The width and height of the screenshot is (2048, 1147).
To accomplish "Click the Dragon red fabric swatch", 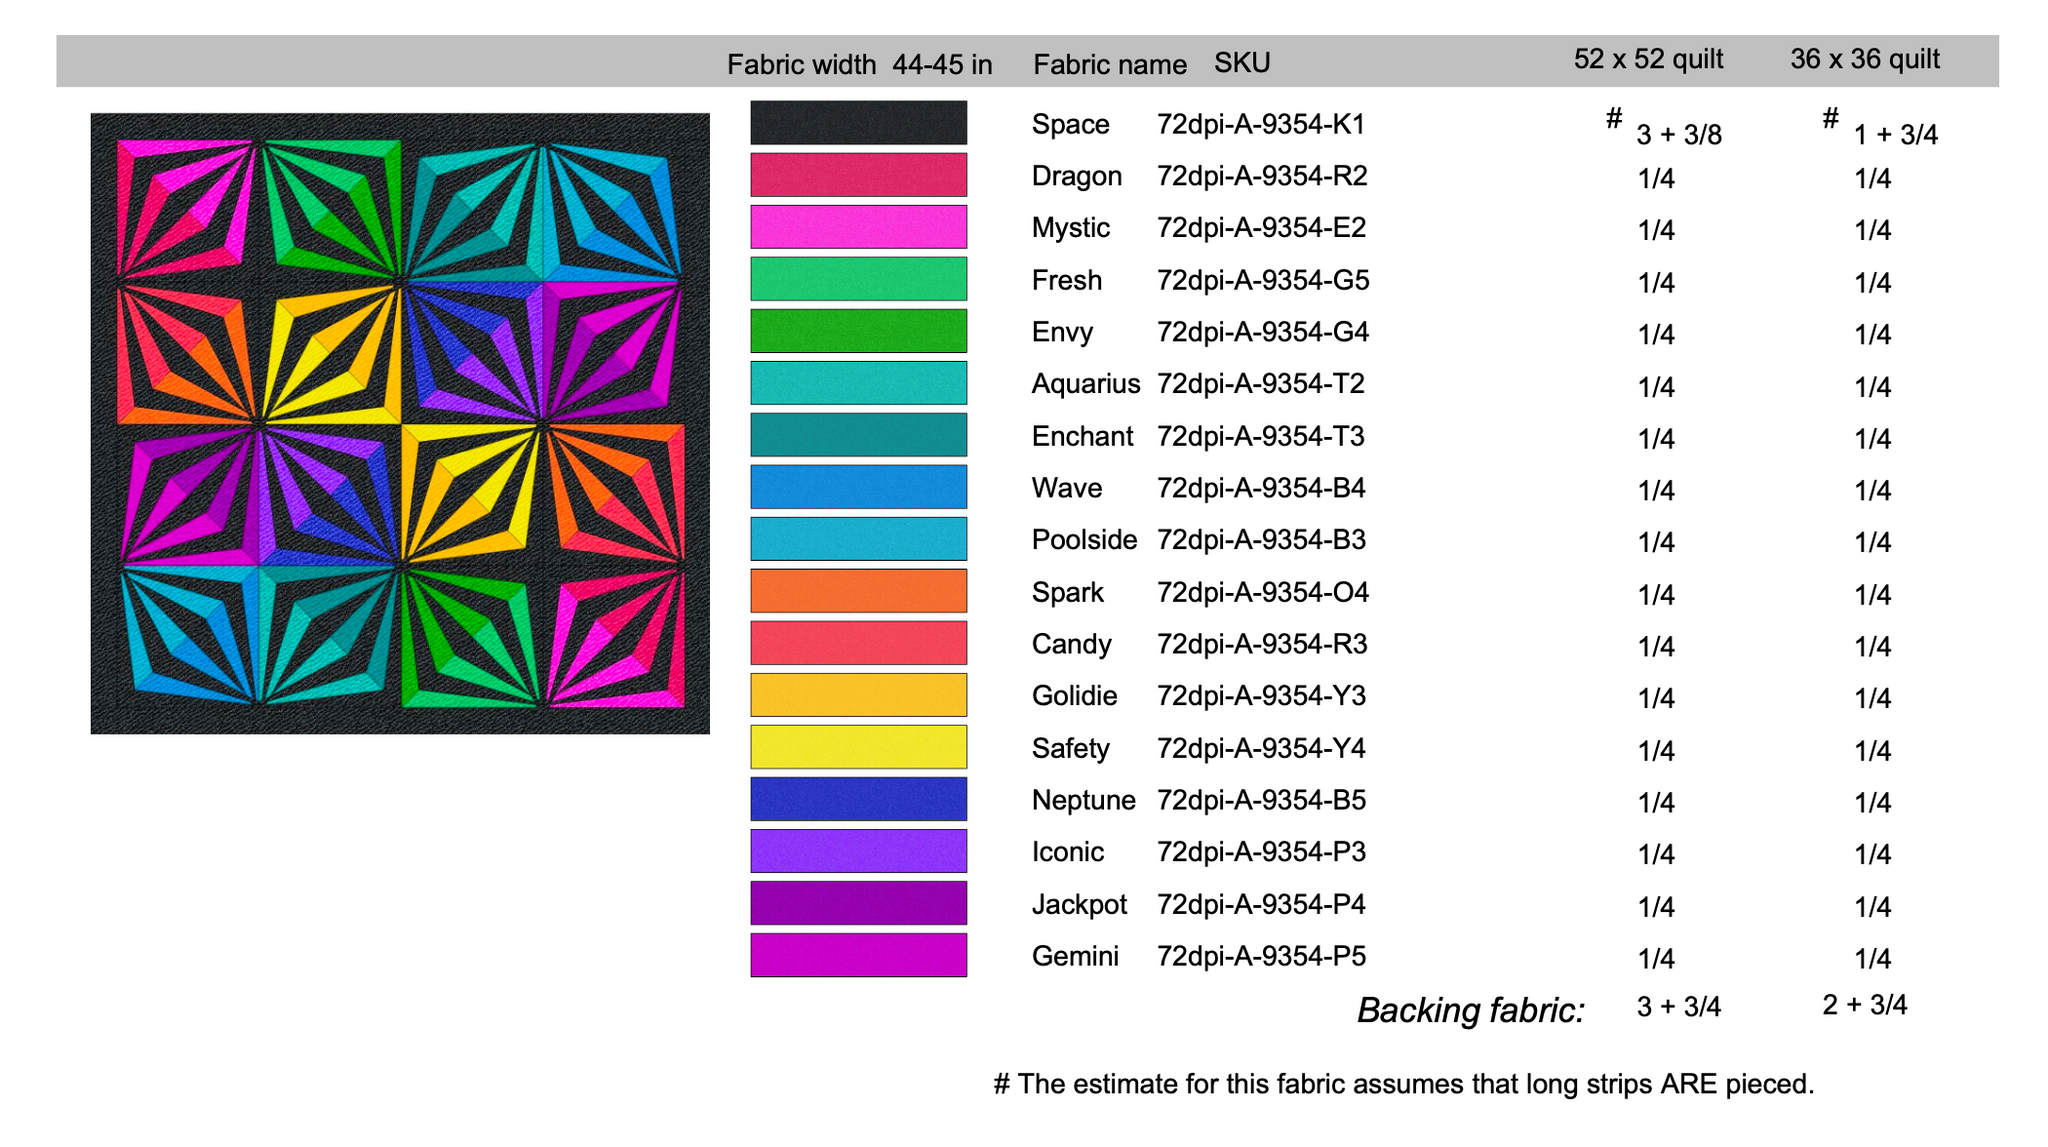I will pyautogui.click(x=858, y=175).
